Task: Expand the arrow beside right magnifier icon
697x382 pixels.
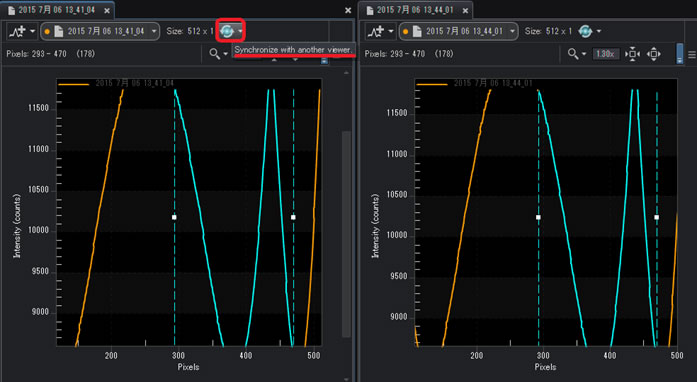Action: pyautogui.click(x=584, y=54)
